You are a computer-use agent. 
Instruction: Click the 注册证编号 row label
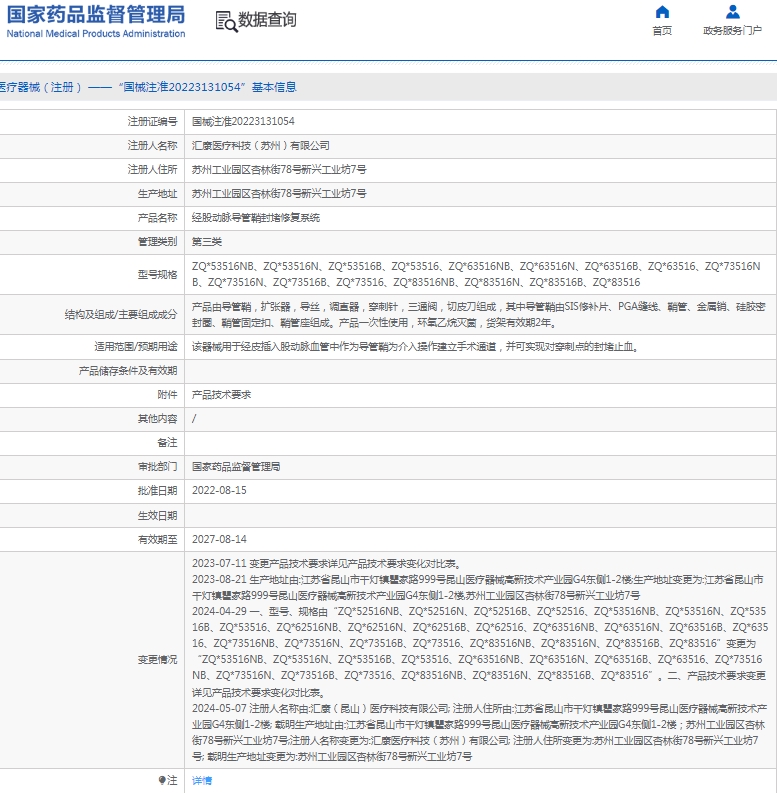click(152, 121)
